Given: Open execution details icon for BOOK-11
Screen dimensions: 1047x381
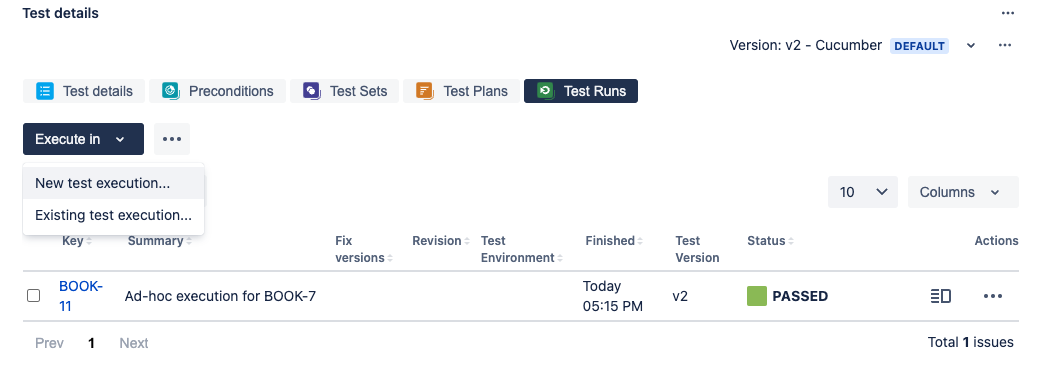Looking at the screenshot, I should click(x=941, y=296).
